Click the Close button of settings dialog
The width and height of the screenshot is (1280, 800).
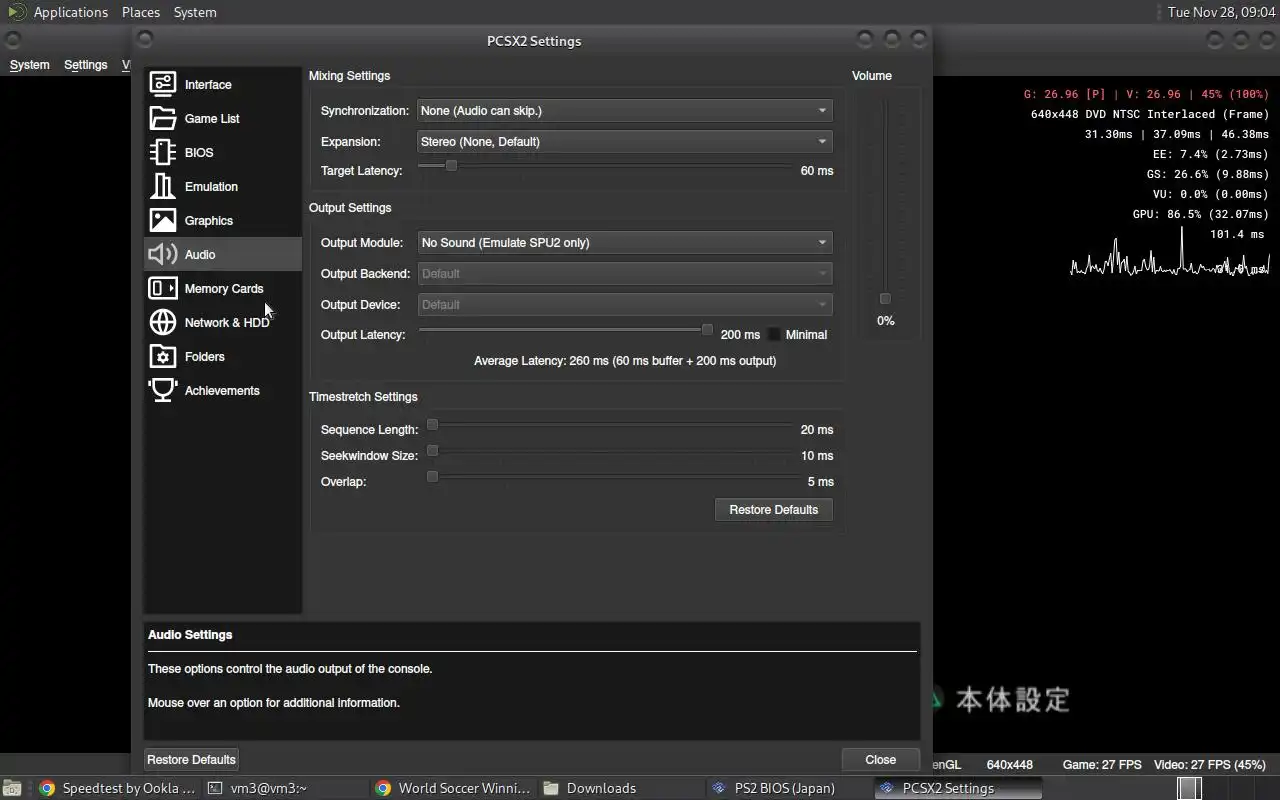tap(880, 759)
